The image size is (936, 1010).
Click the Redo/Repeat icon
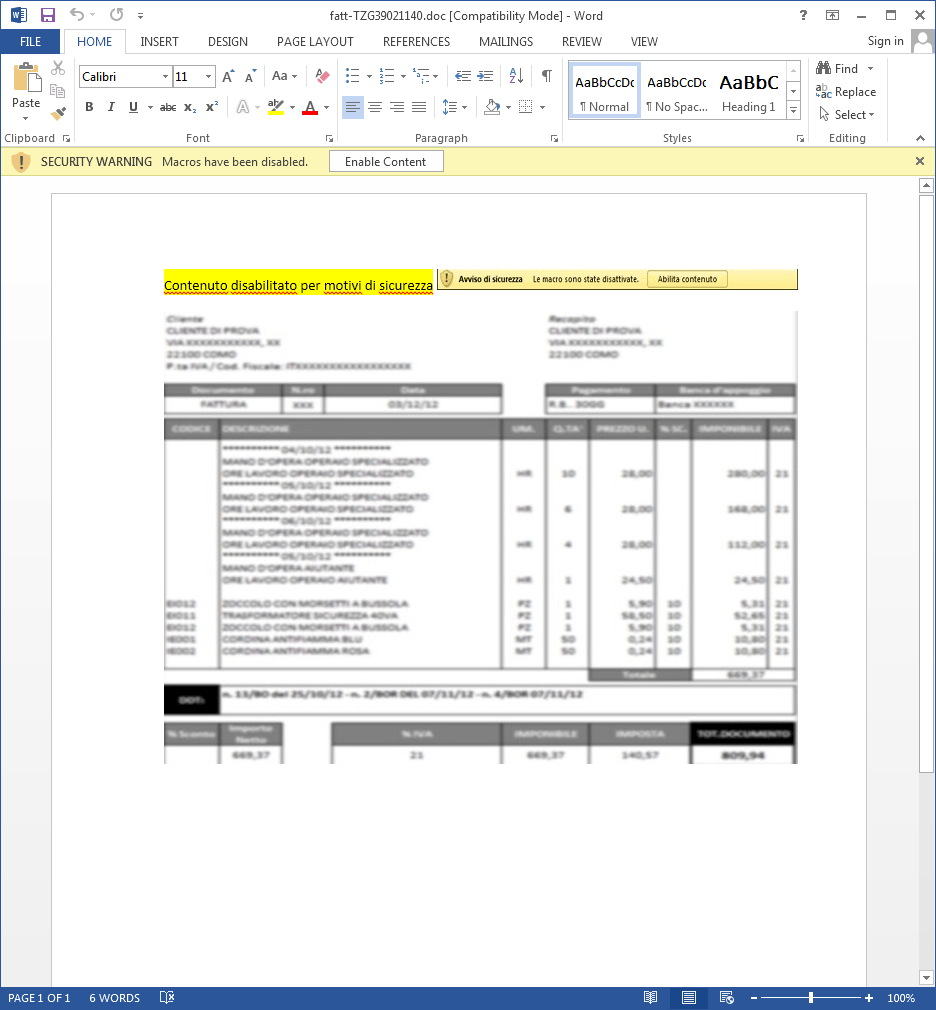[117, 15]
